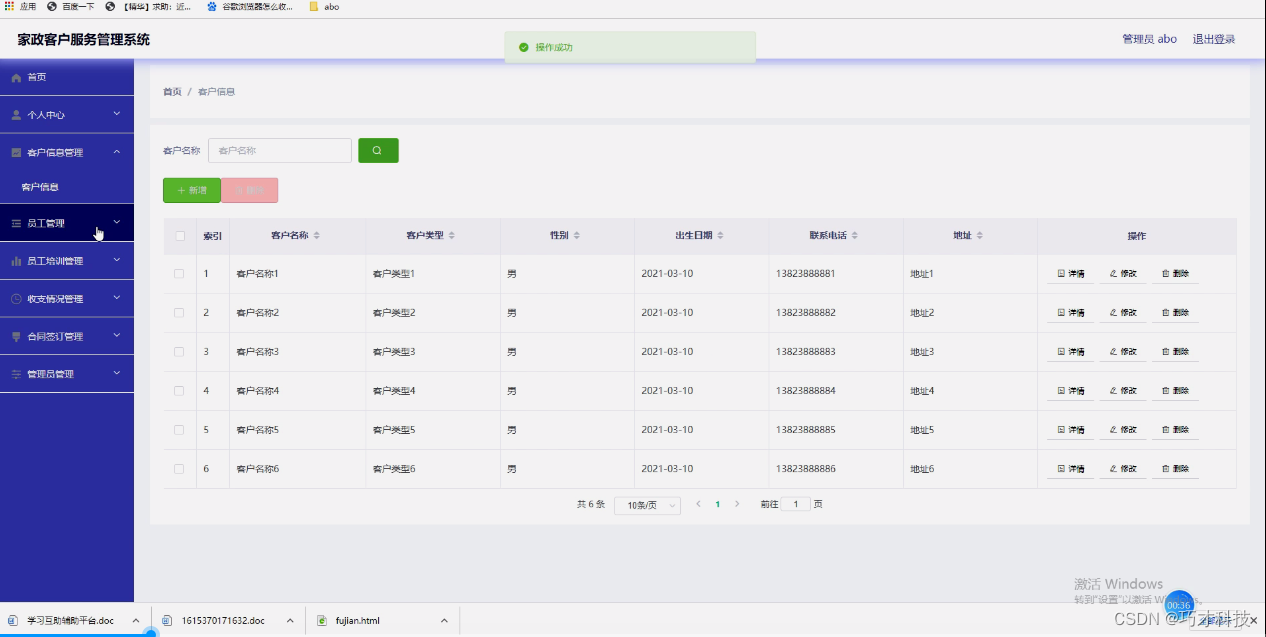
Task: Collapse the 客户信息管理 menu chevron
Action: click(117, 152)
